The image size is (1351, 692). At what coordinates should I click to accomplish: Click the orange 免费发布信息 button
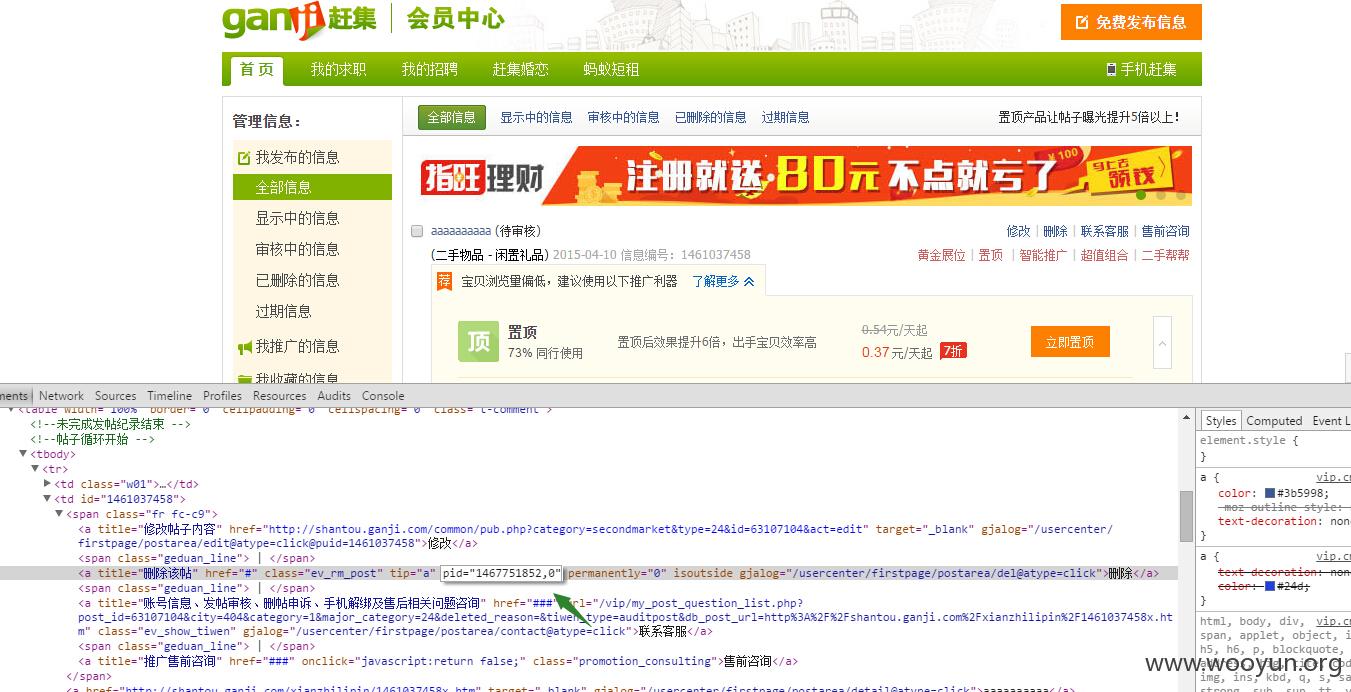pyautogui.click(x=1131, y=22)
